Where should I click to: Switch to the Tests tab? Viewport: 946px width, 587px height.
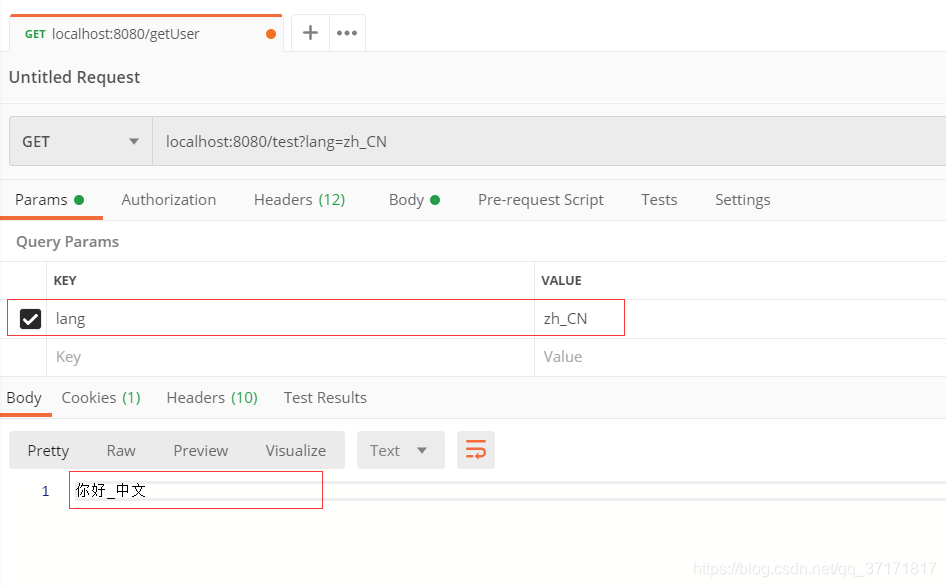coord(659,199)
